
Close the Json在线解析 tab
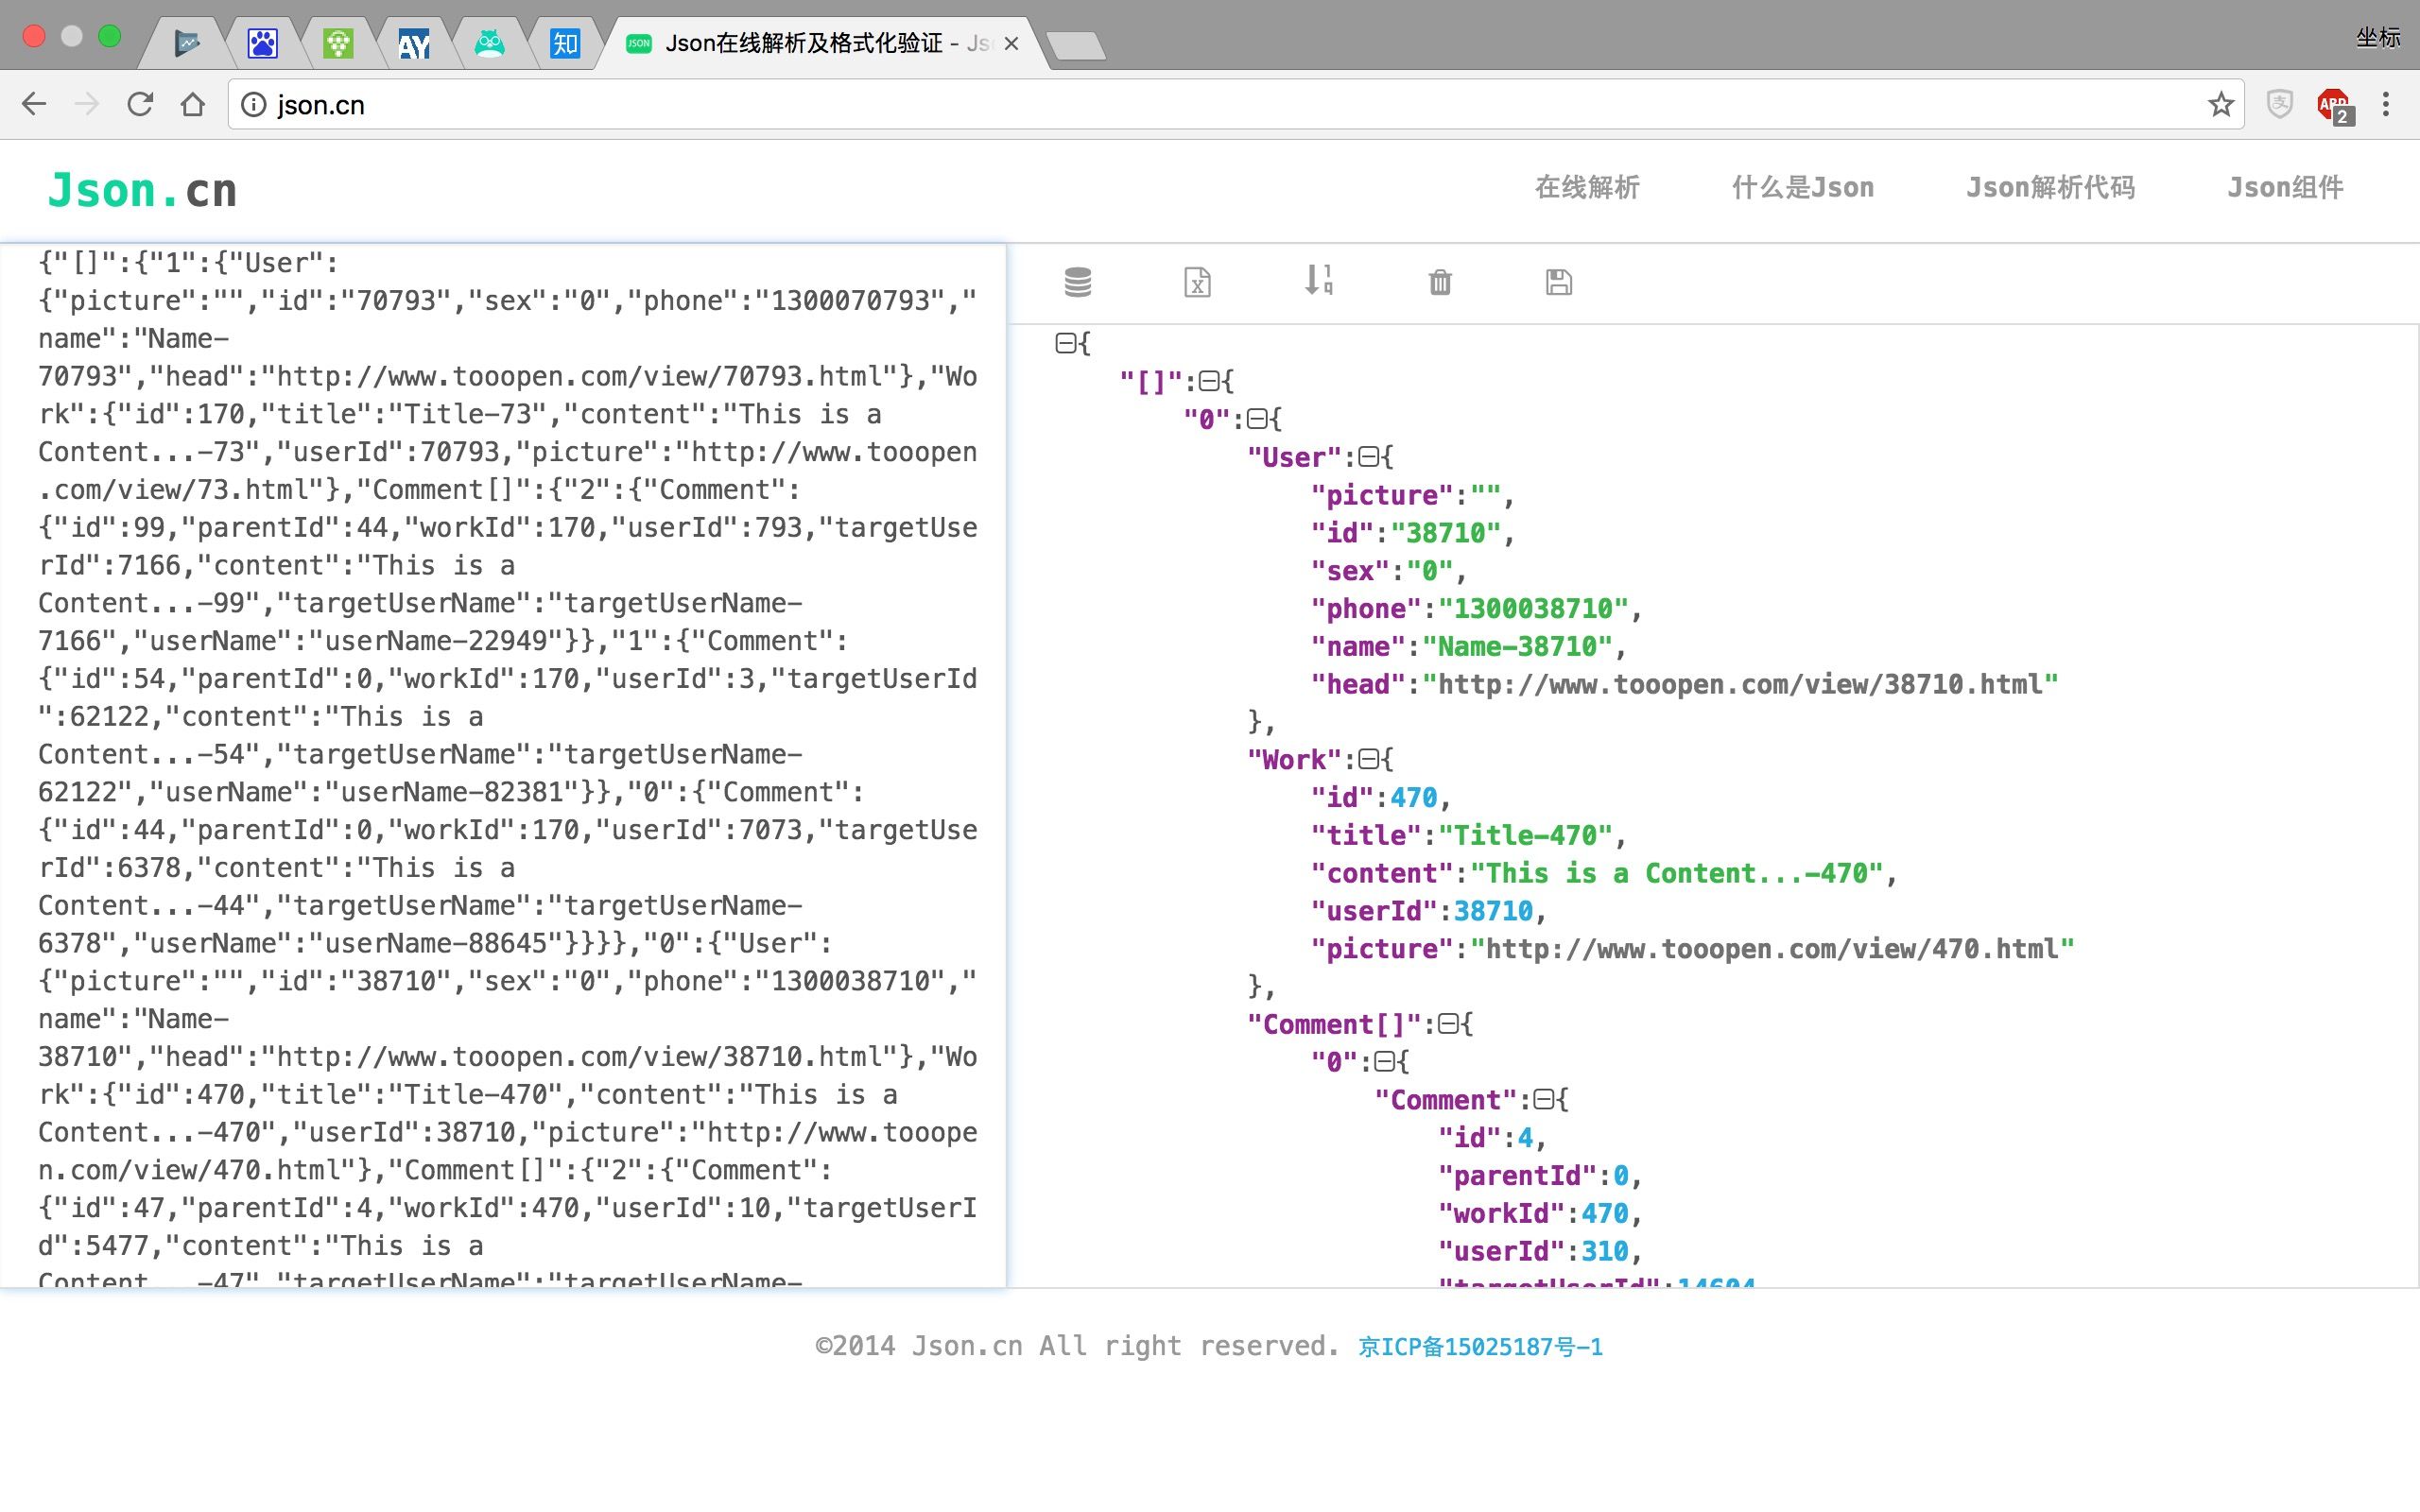click(x=1011, y=43)
